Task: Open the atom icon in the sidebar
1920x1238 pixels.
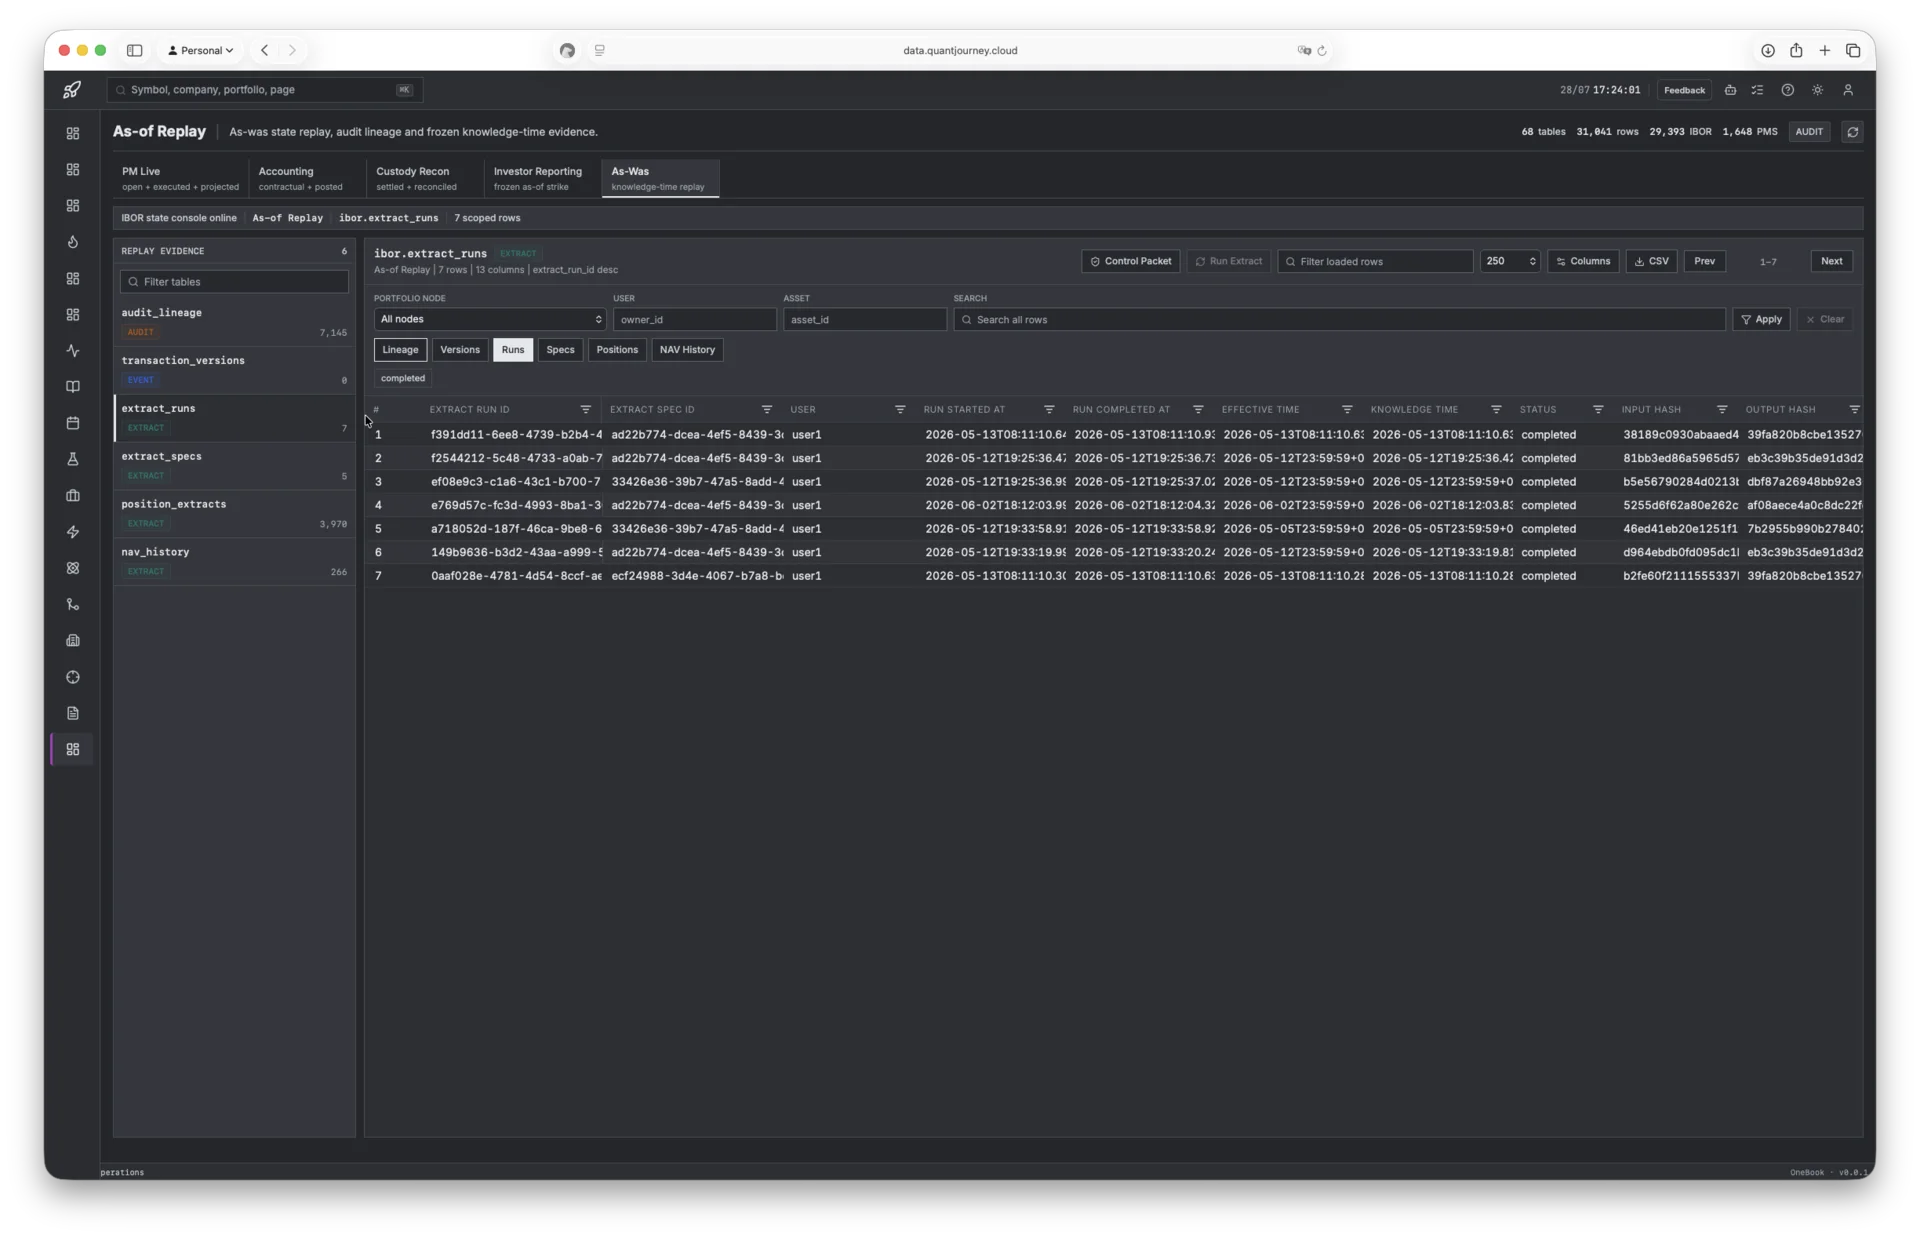Action: (73, 568)
